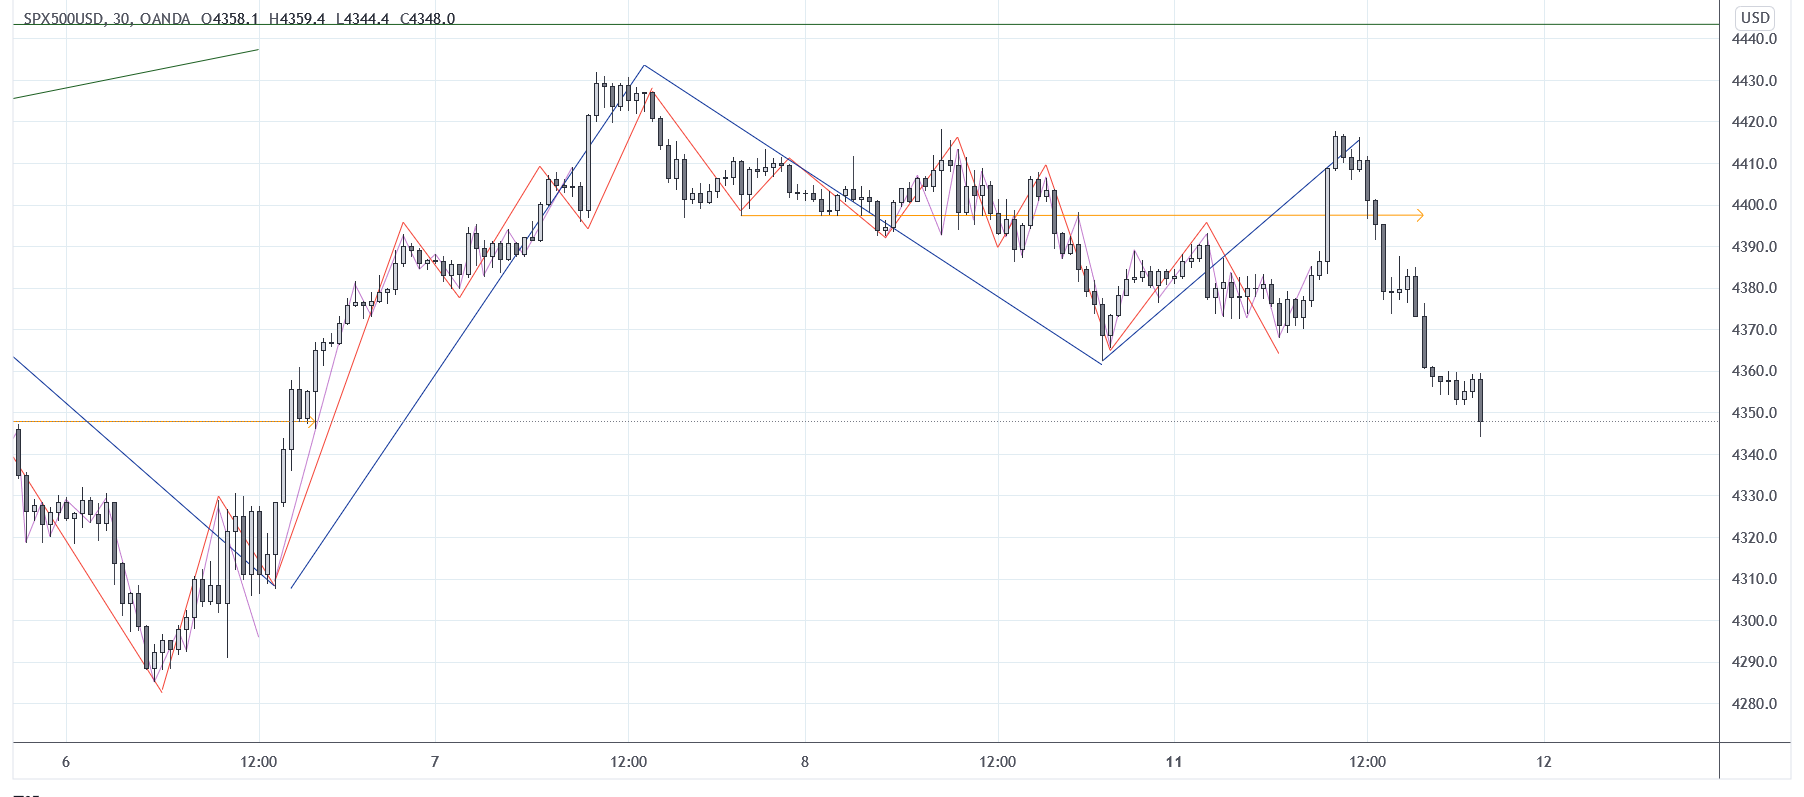Click the 4350.0 price axis label
Screen dimensions: 1804x797
click(x=1754, y=413)
